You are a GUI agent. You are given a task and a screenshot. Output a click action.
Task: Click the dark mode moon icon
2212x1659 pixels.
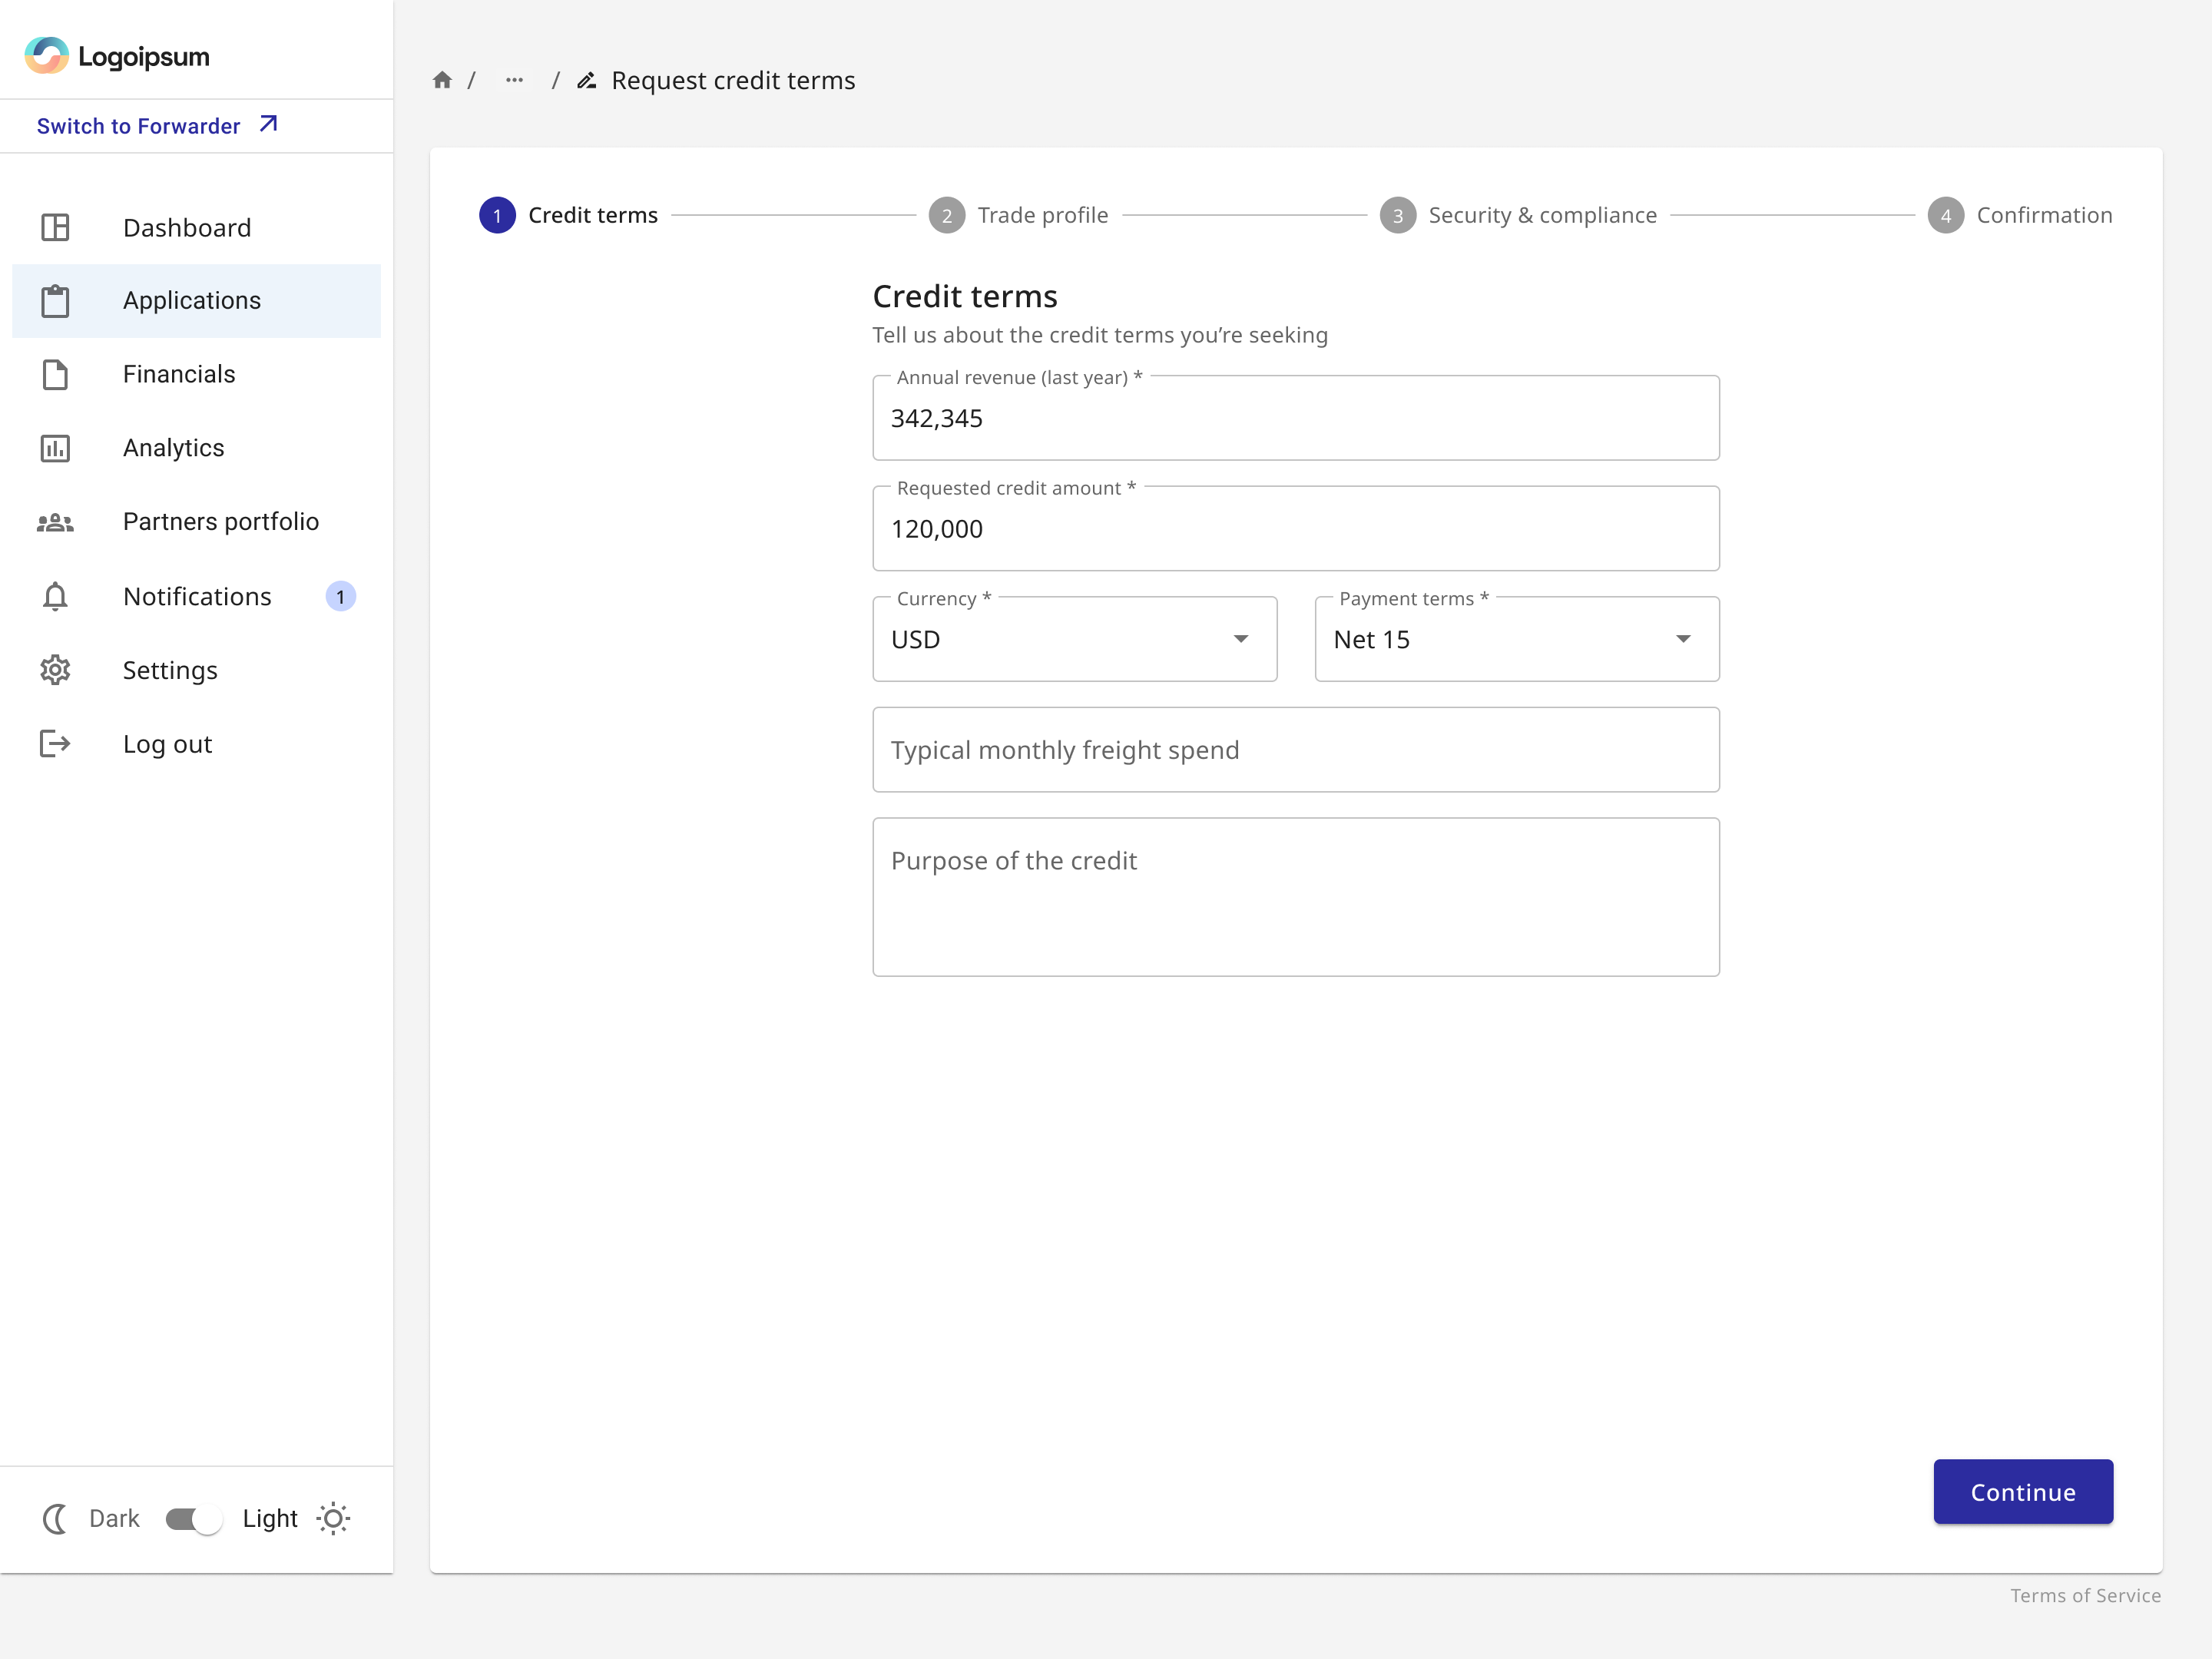(55, 1519)
